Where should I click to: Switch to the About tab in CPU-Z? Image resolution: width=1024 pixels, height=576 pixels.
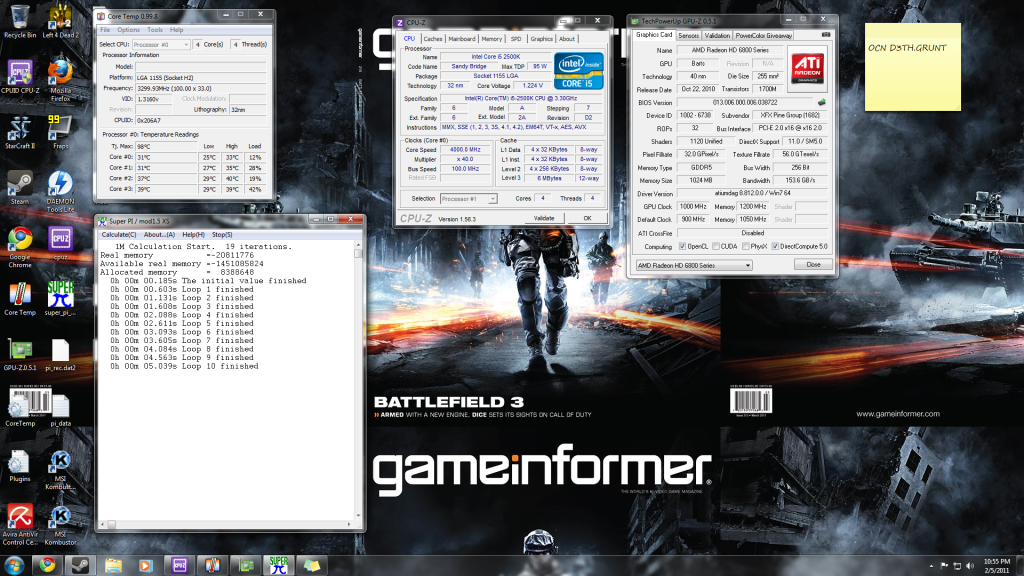point(567,39)
